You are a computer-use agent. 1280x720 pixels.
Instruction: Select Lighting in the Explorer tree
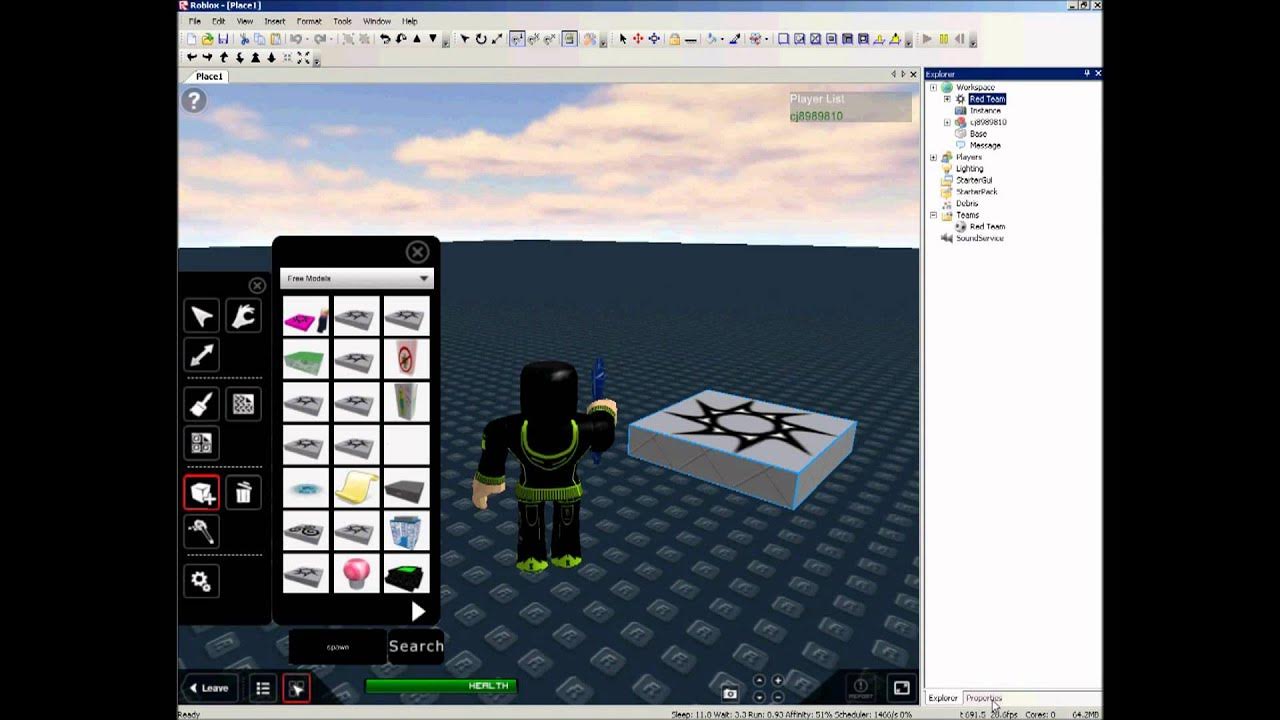969,169
